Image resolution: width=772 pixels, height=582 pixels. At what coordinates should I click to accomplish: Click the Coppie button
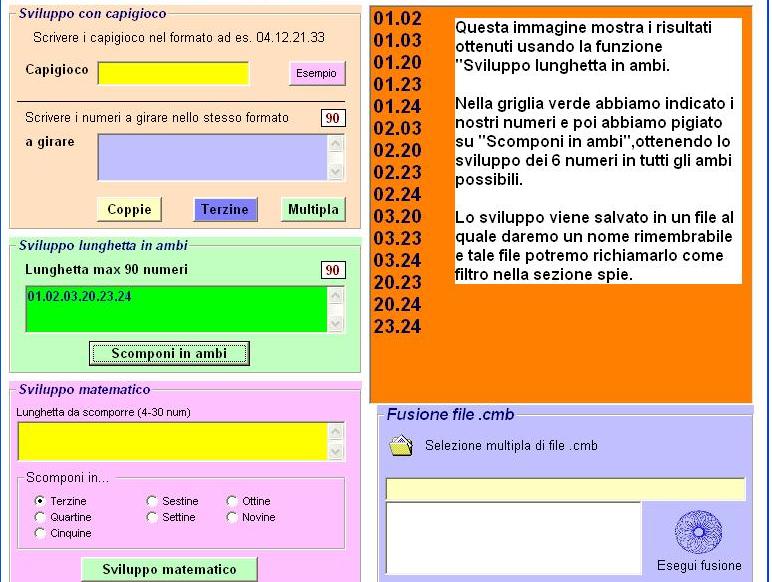[x=129, y=209]
